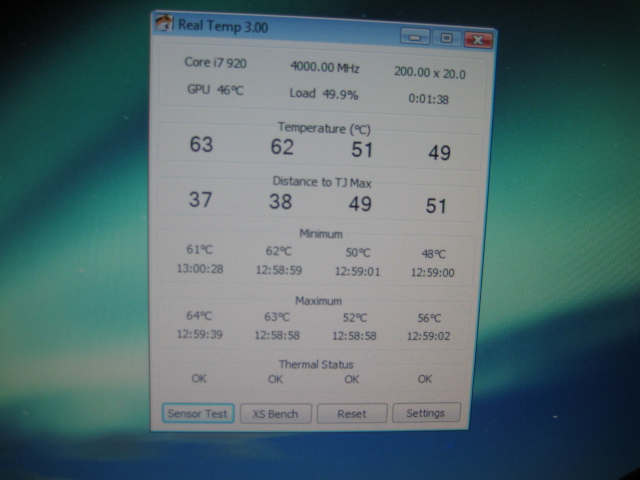Click the Thermal Status heading

pyautogui.click(x=316, y=364)
